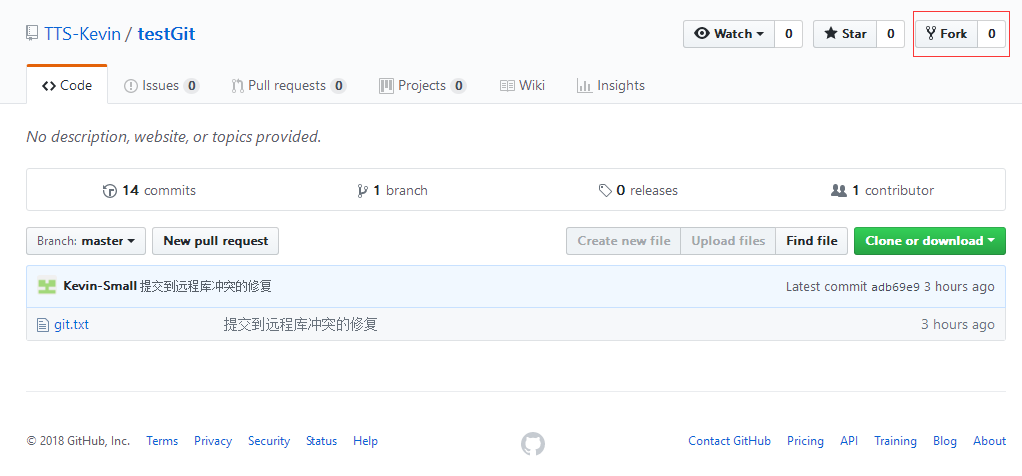1022x476 pixels.
Task: Open the git.txt file
Action: tap(72, 324)
